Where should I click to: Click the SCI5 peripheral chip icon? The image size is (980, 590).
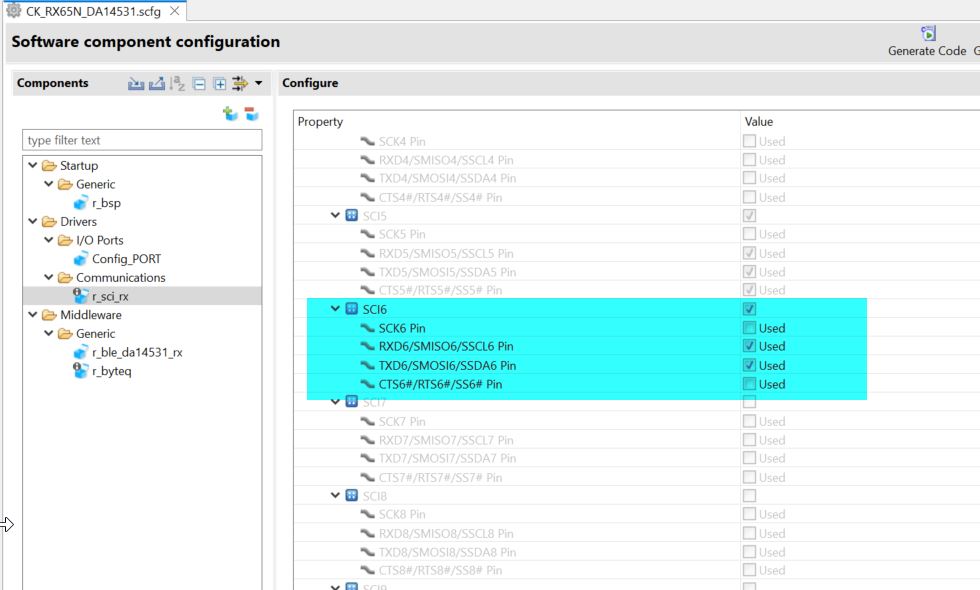tap(352, 216)
